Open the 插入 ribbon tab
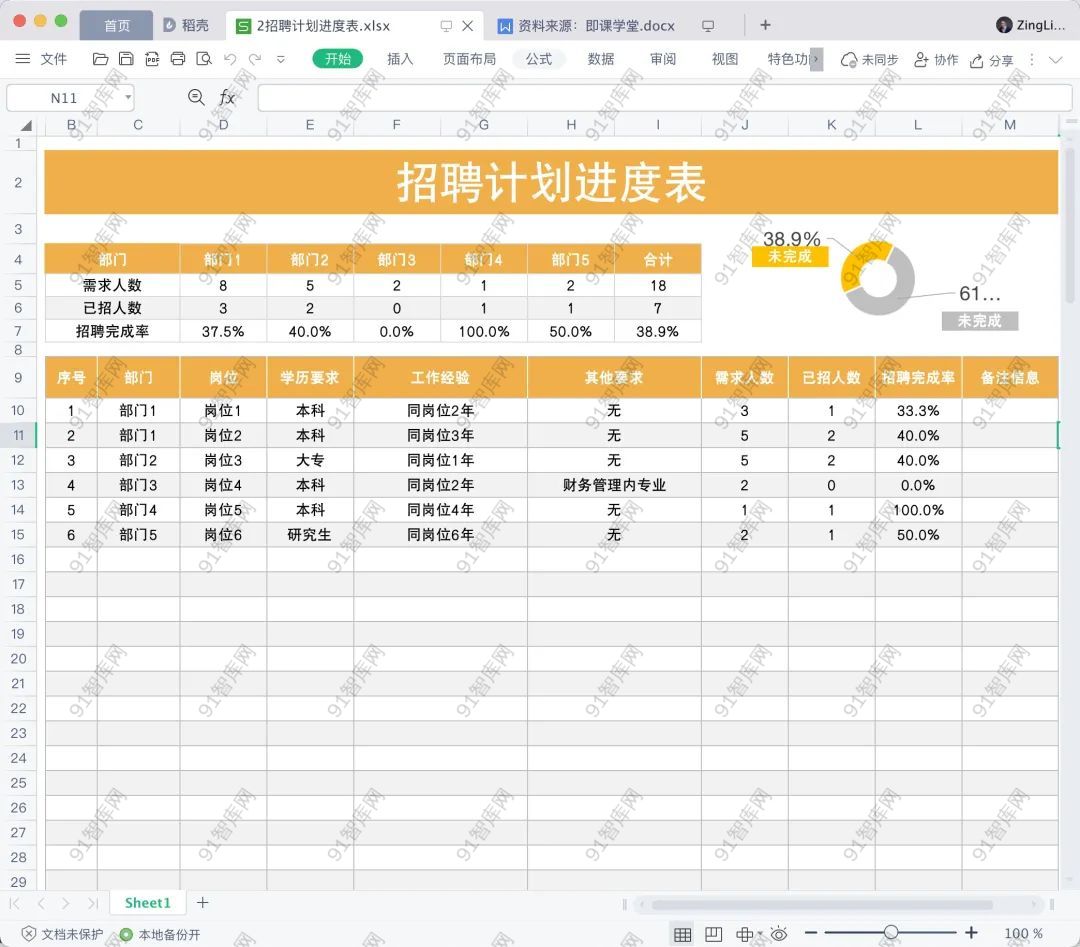 point(400,59)
